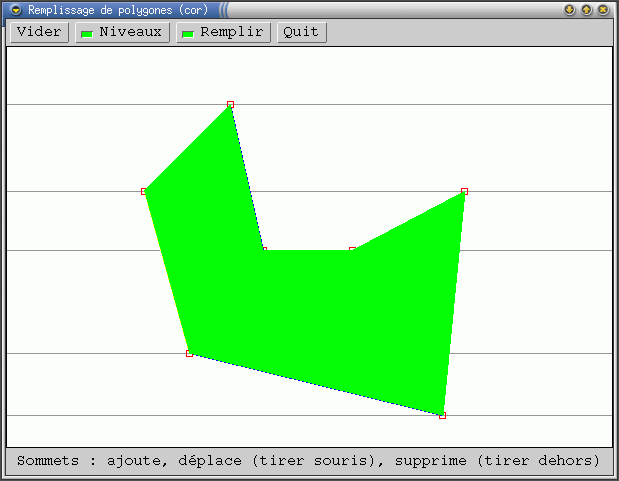This screenshot has height=481, width=619.
Task: Minimize the window using title bar icon
Action: coord(569,9)
